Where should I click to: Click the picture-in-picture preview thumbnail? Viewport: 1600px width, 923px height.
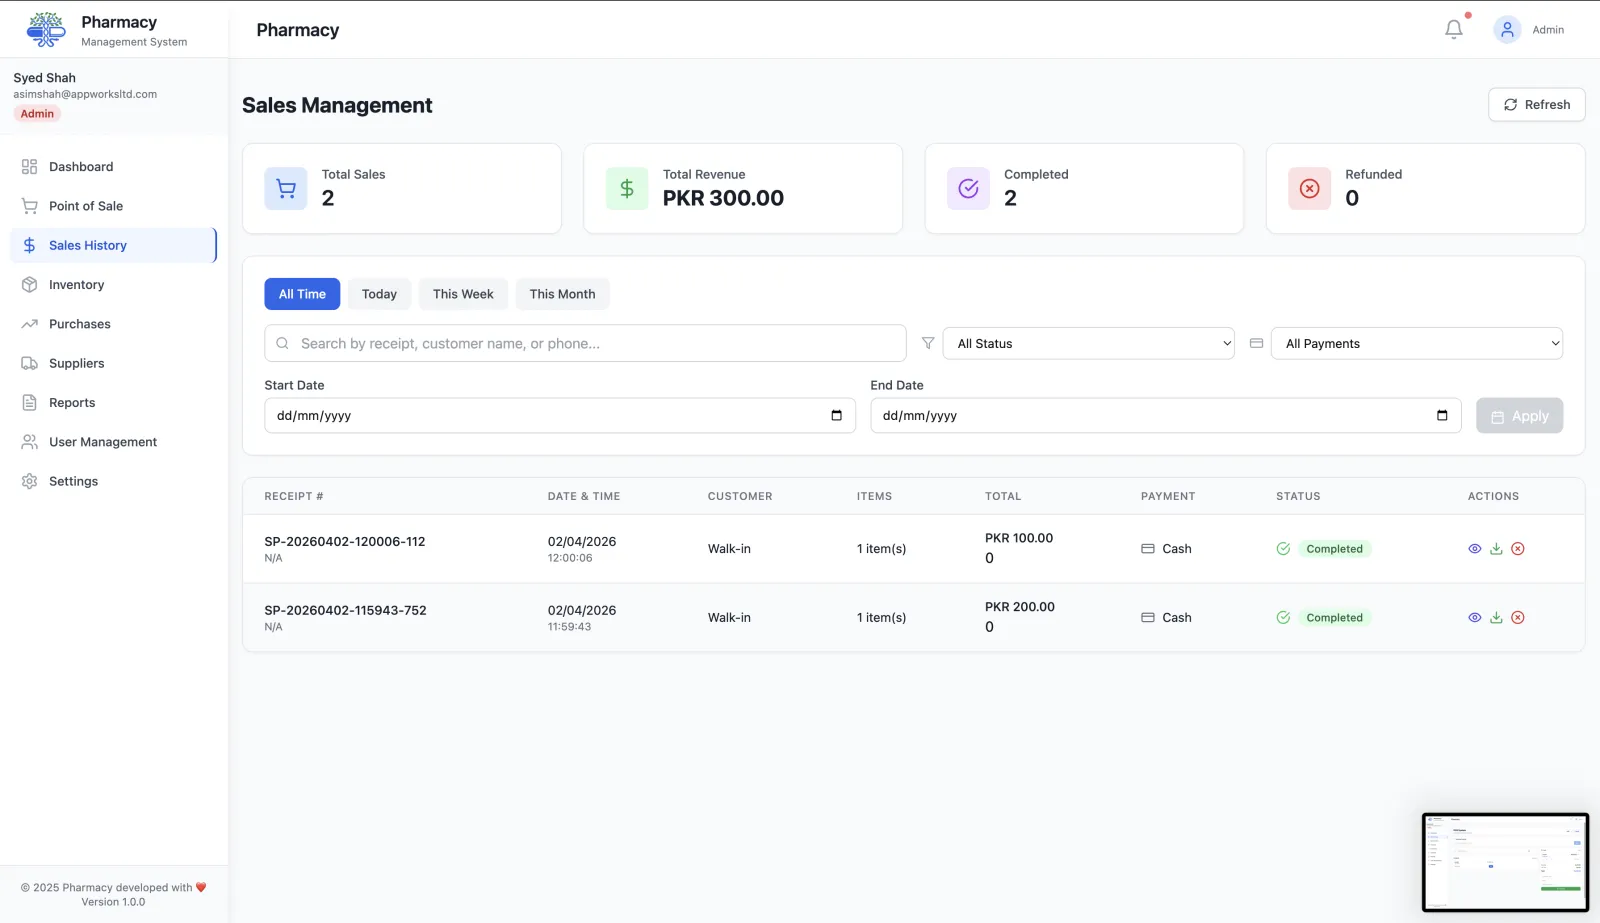coord(1505,862)
